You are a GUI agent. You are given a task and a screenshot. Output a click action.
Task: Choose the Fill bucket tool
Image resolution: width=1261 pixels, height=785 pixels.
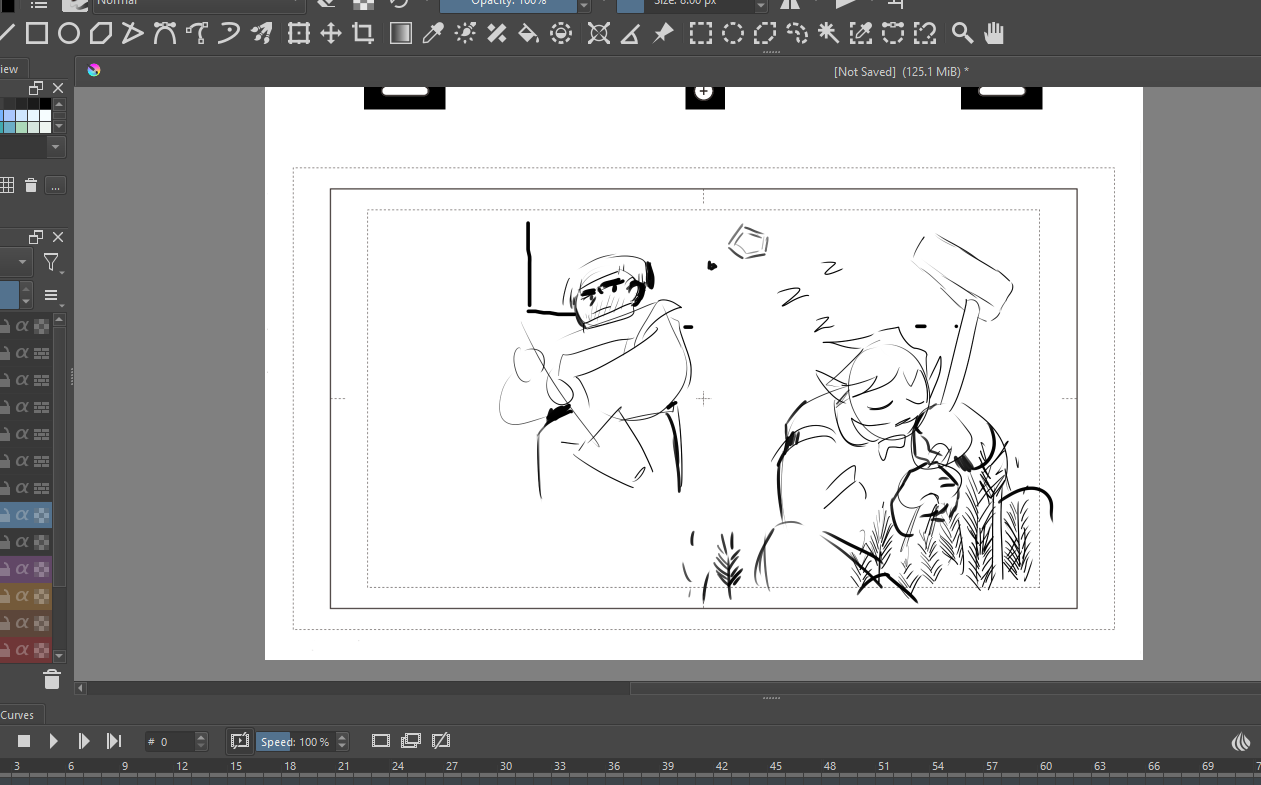[x=528, y=34]
